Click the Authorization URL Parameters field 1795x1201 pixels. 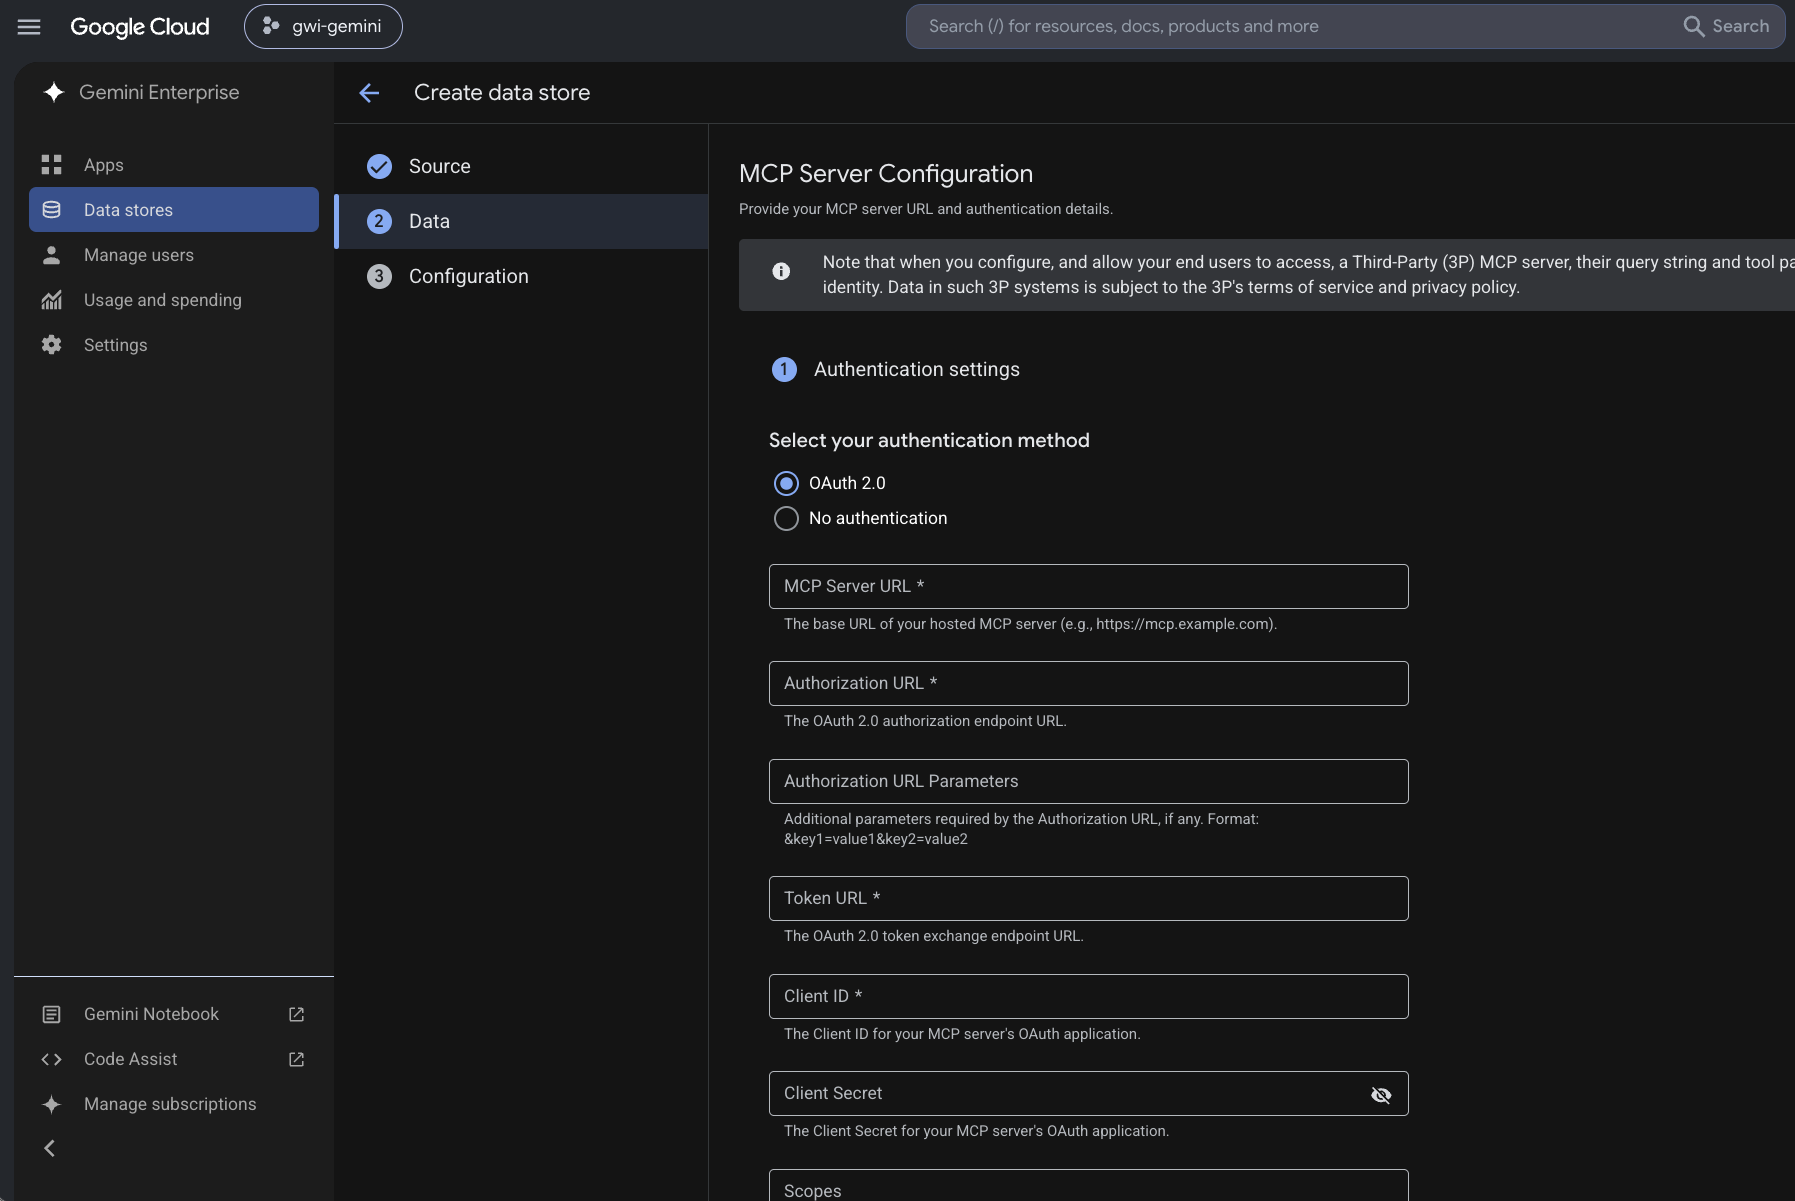(x=1088, y=781)
